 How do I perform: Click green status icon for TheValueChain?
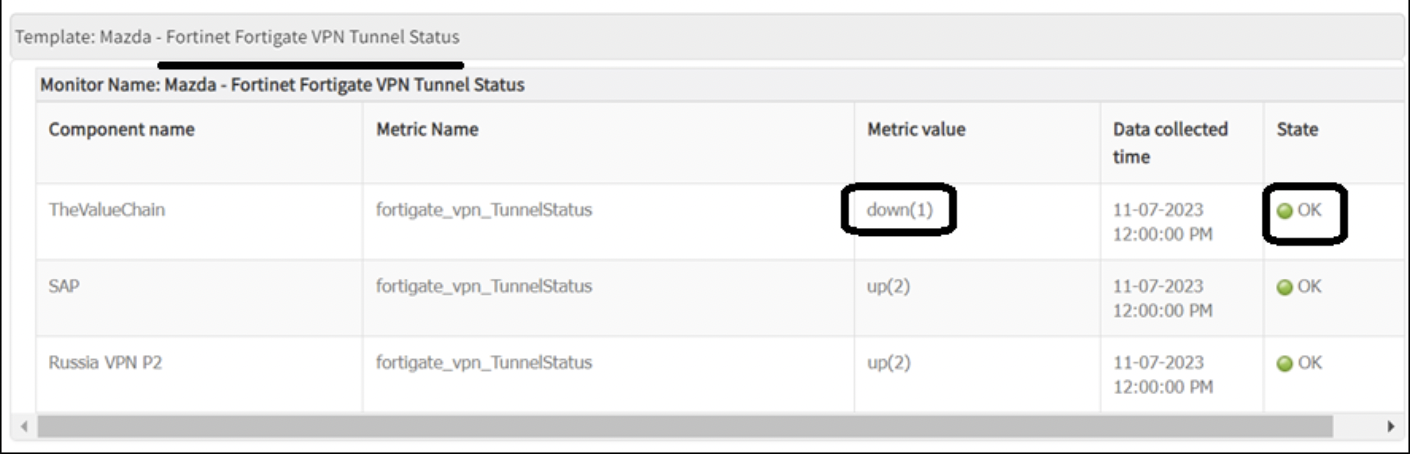point(1285,211)
